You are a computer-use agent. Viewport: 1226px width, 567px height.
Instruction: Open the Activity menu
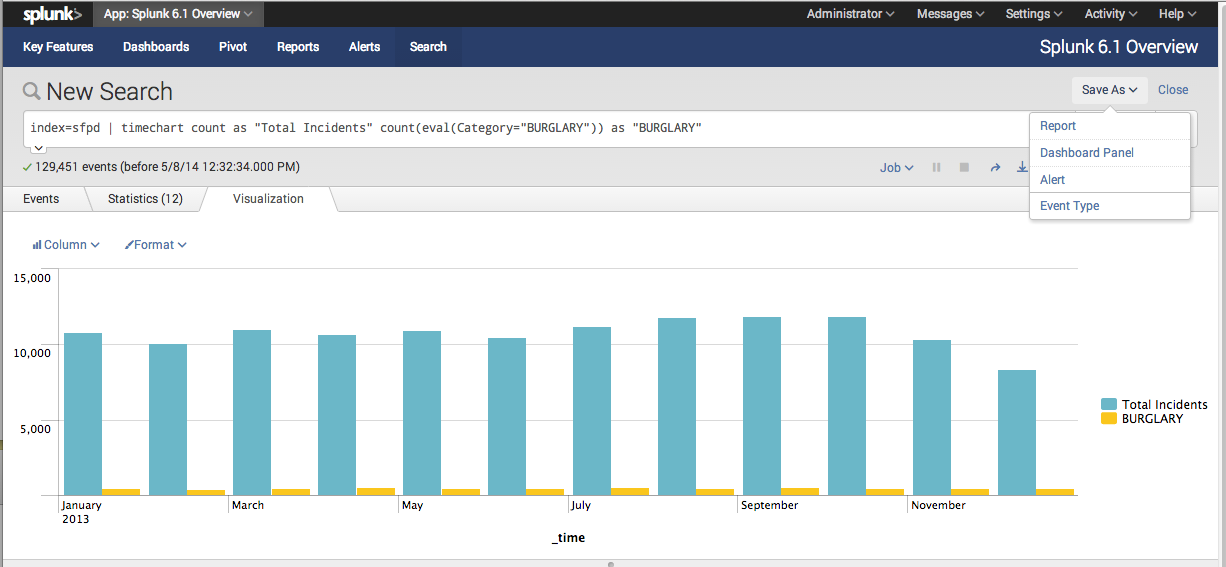1111,14
